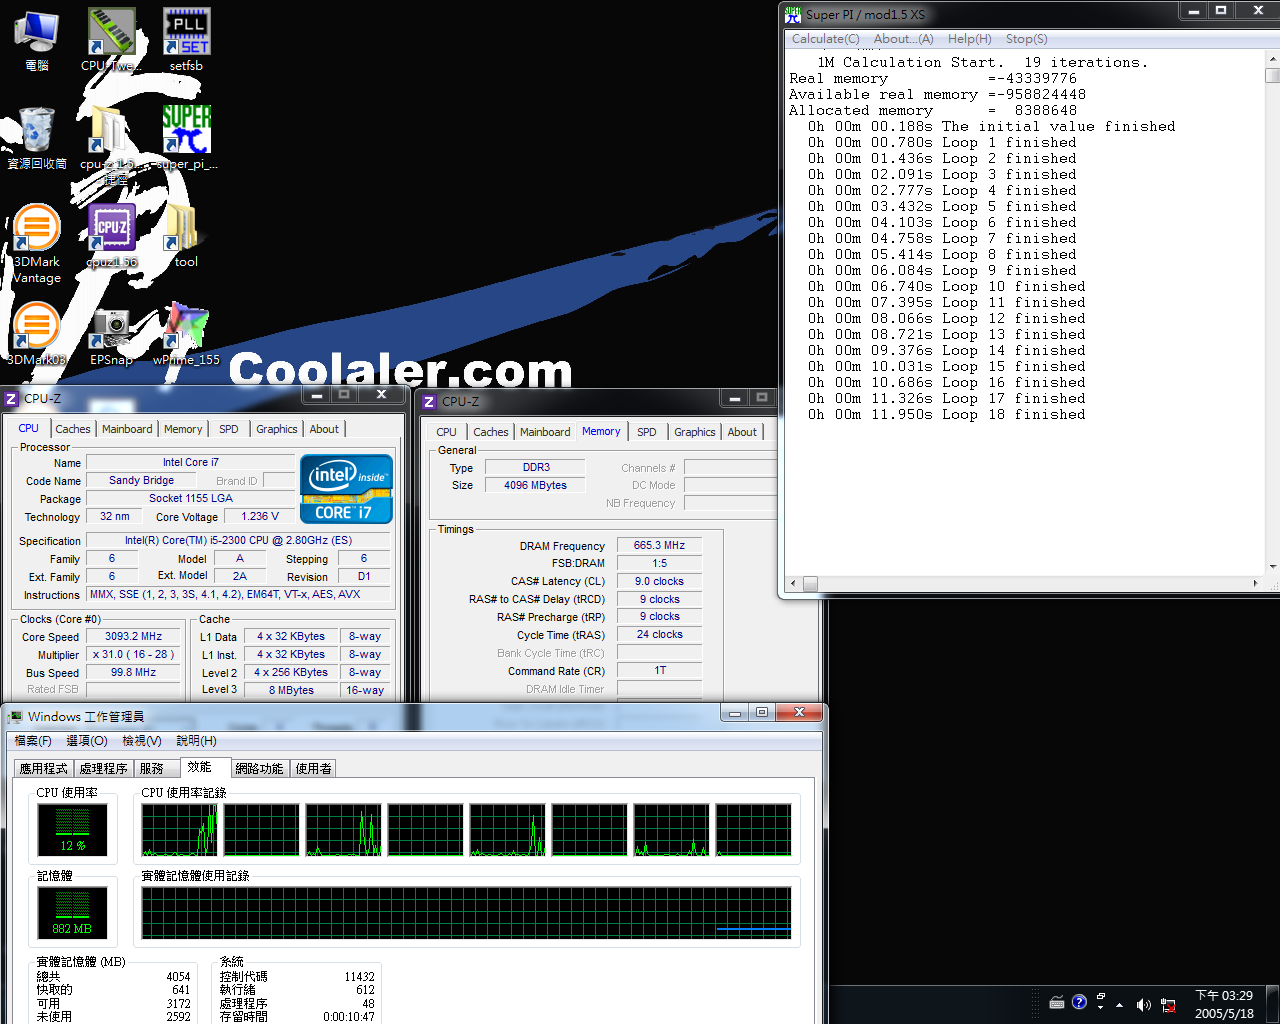This screenshot has width=1280, height=1024.
Task: Open the Recycle Bin desktop icon
Action: coord(37,138)
